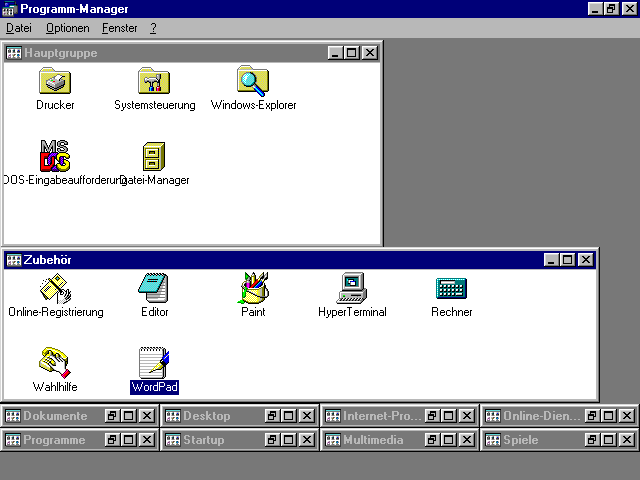This screenshot has height=480, width=640.
Task: Close the Zubehör window
Action: pyautogui.click(x=586, y=260)
